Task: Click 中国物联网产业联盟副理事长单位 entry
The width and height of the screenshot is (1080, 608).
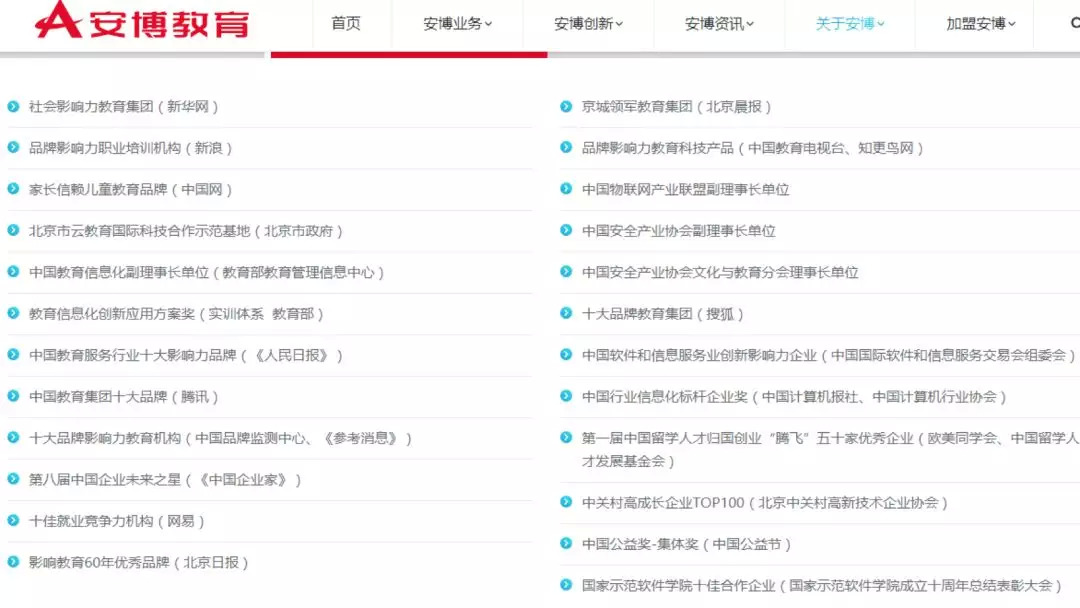Action: pyautogui.click(x=685, y=190)
